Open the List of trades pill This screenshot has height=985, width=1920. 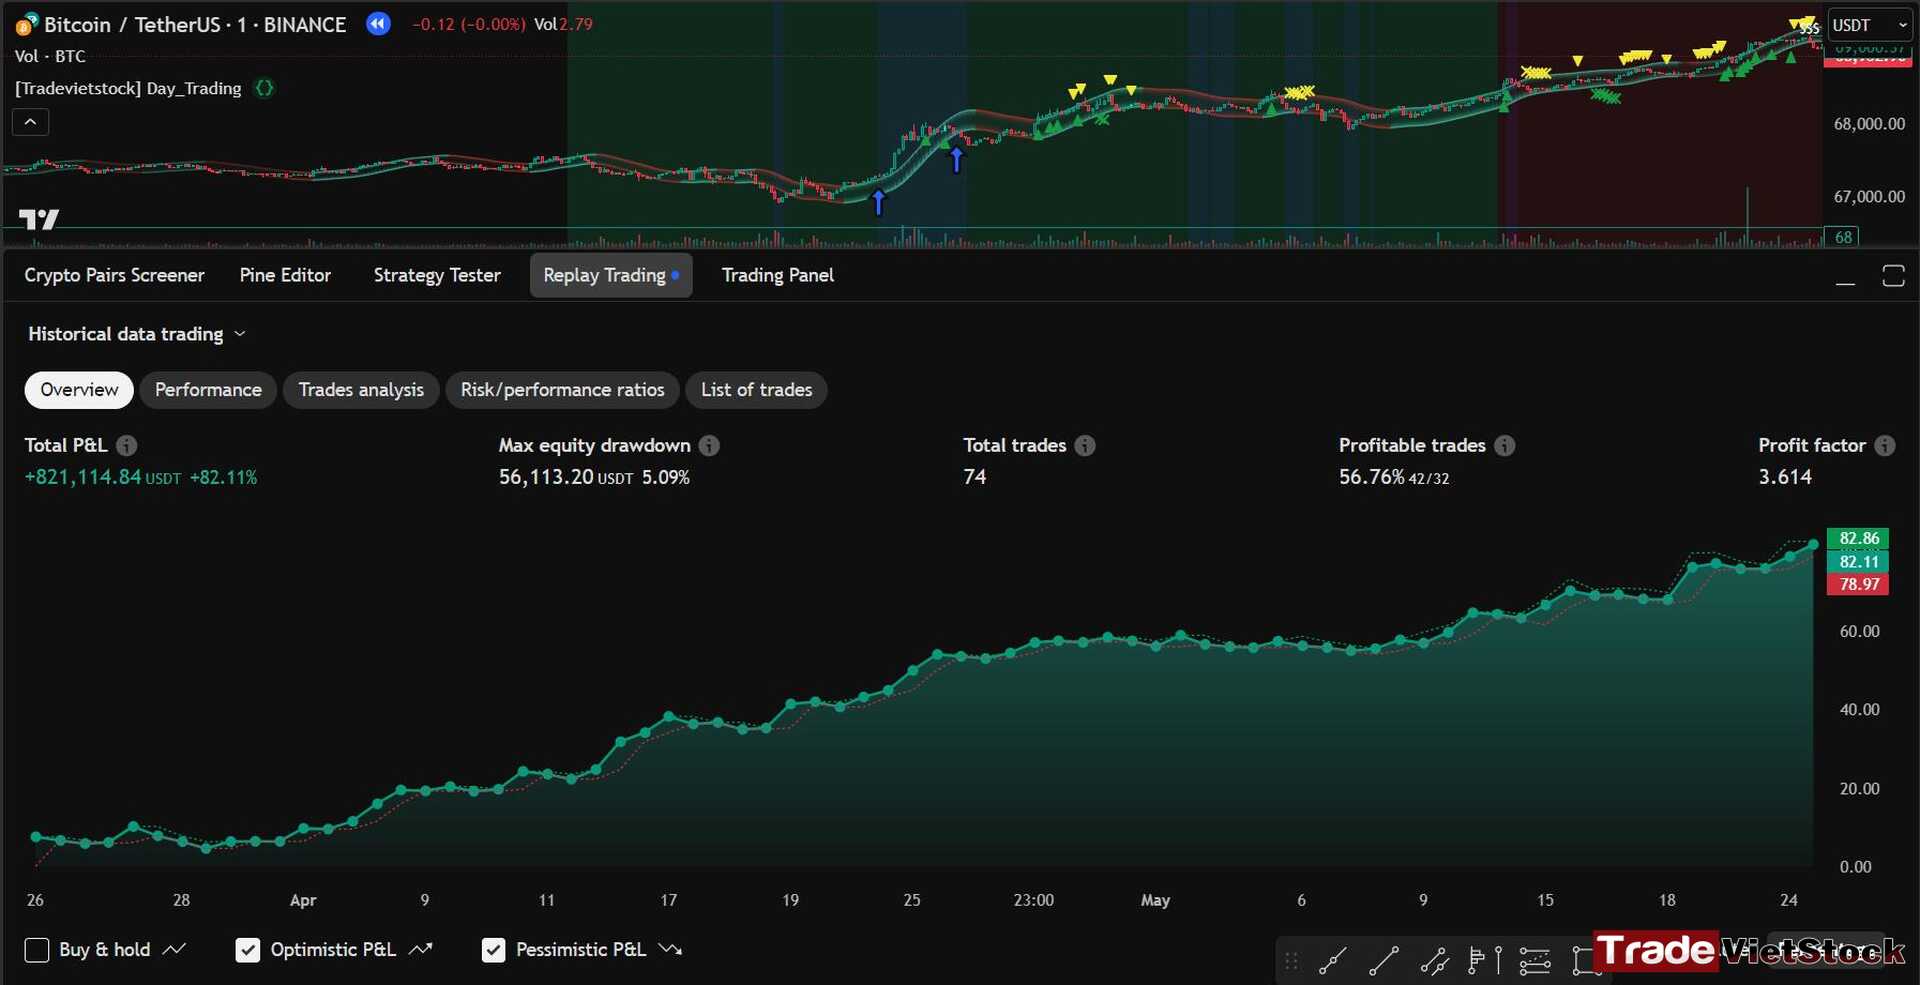[x=756, y=390]
